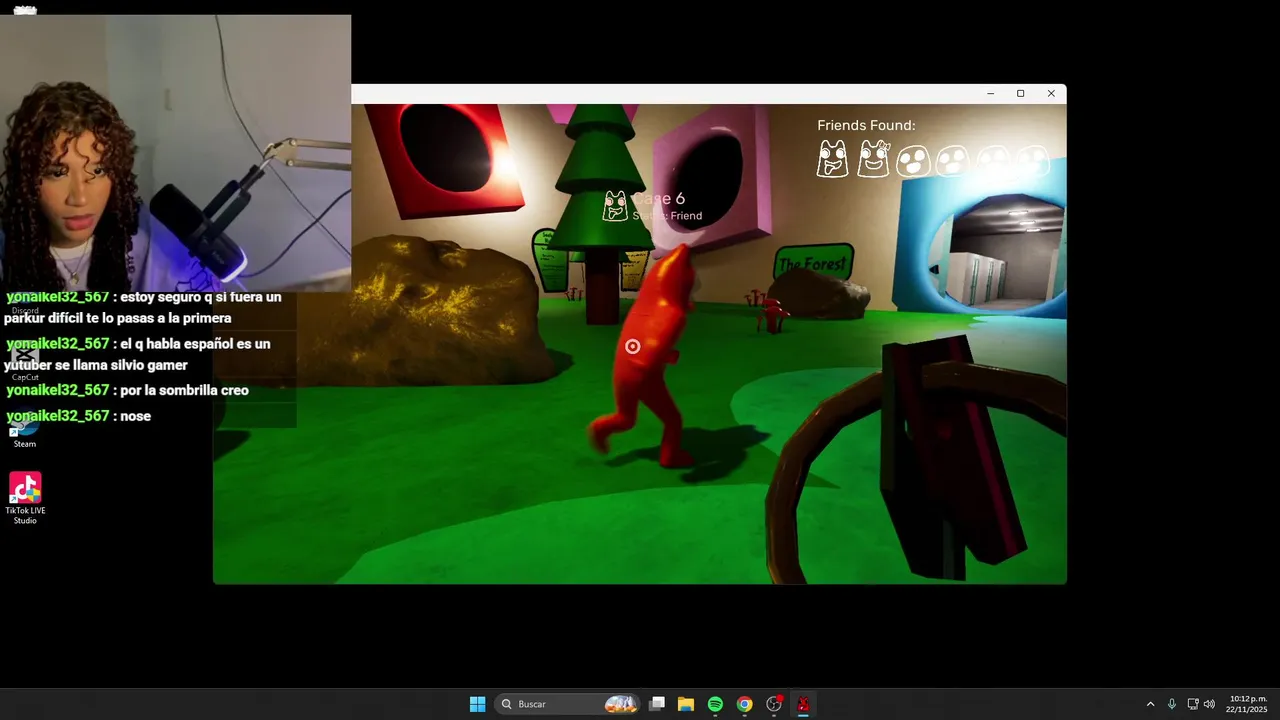Maximize the game window

point(1020,93)
